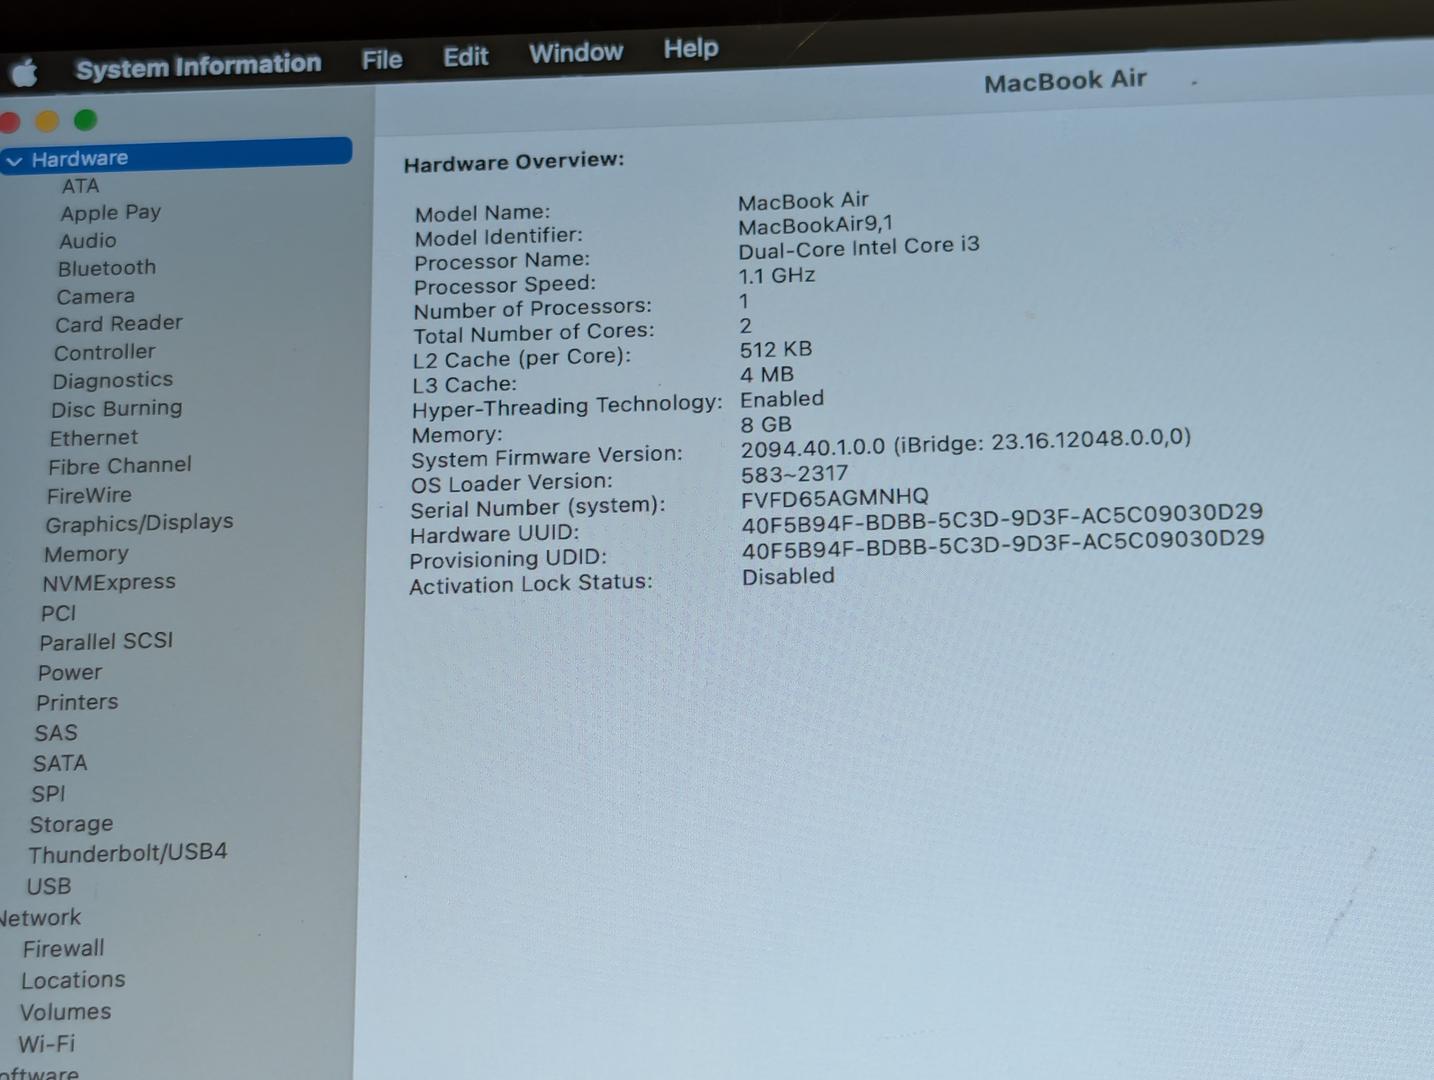Click the processor name 'Dual-Core Intel Core i3'

pyautogui.click(x=859, y=247)
